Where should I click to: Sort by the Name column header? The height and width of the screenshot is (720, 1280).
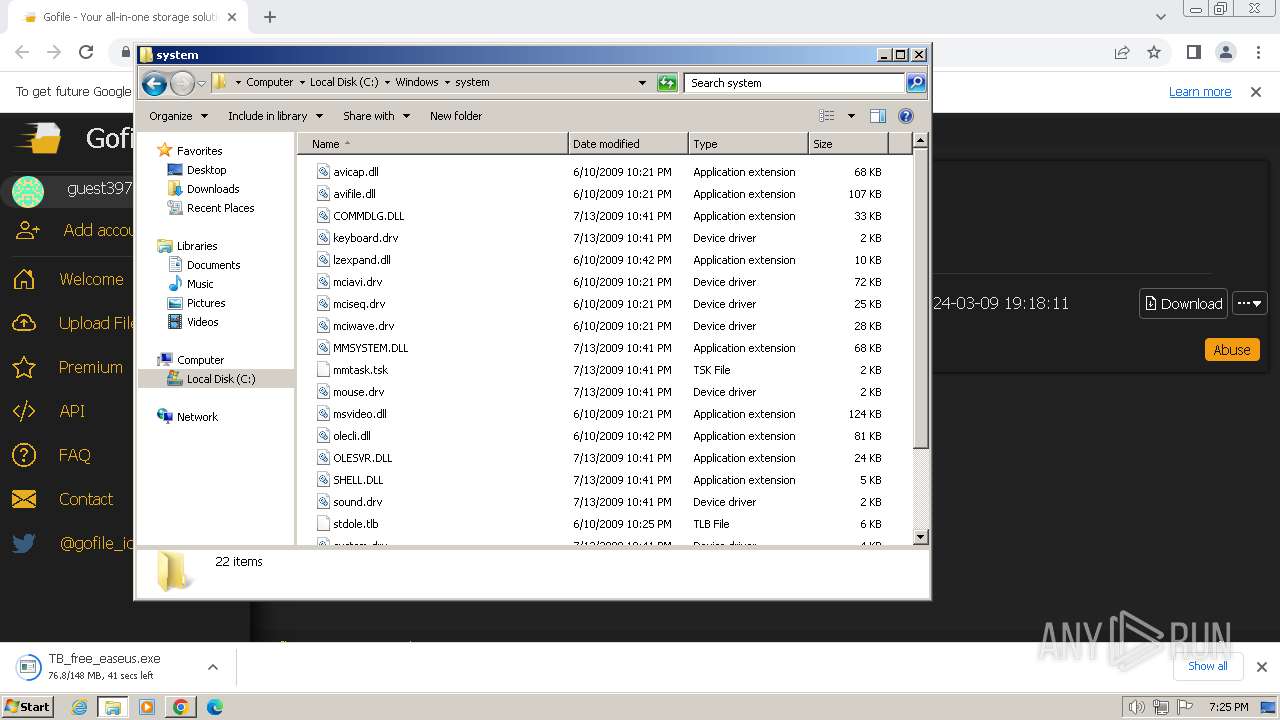[x=433, y=144]
